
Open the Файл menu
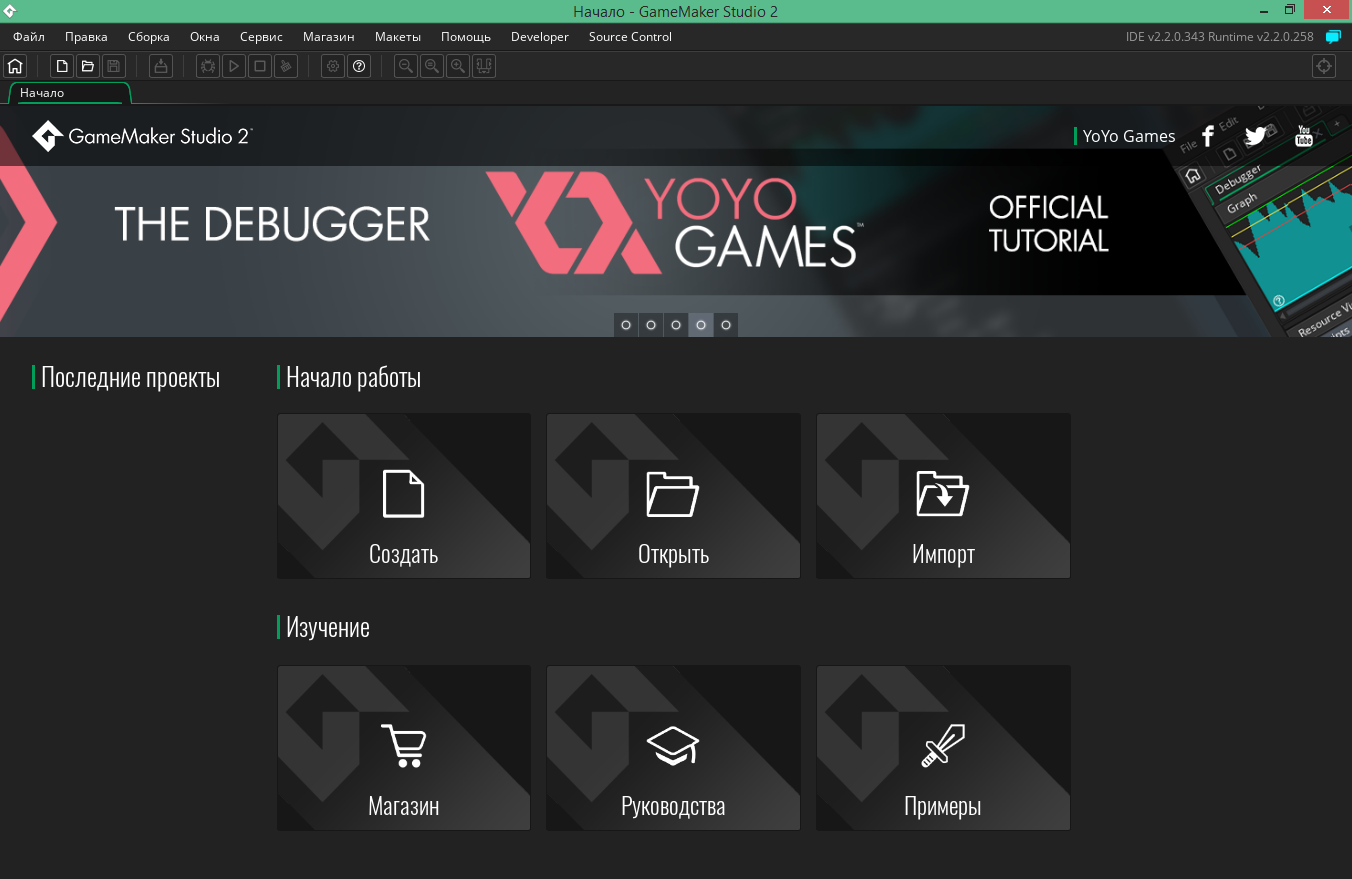29,37
